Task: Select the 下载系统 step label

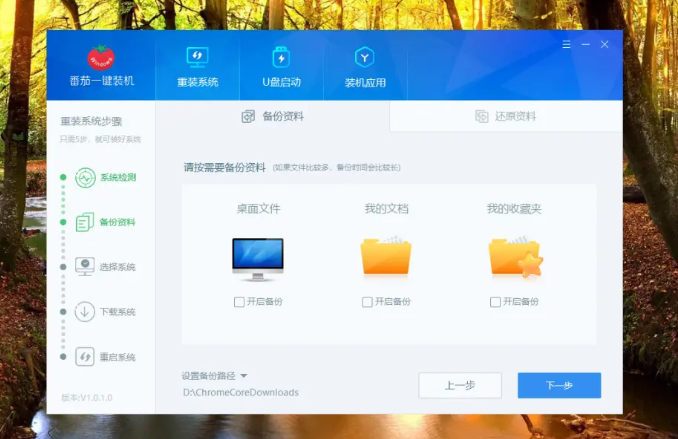Action: [x=118, y=312]
